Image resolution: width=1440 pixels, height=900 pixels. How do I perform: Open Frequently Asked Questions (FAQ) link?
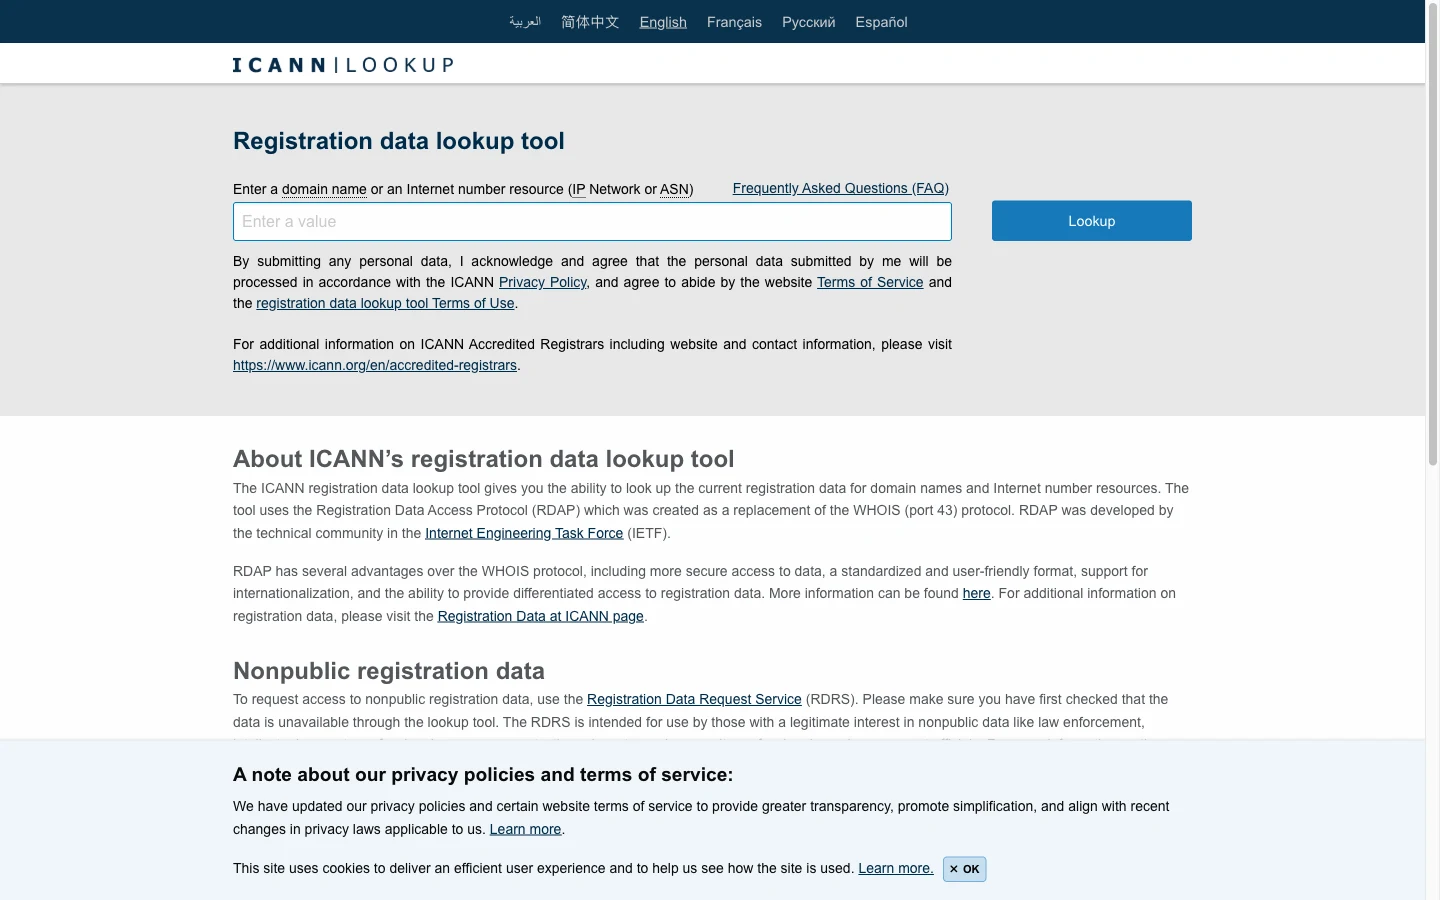pos(840,188)
